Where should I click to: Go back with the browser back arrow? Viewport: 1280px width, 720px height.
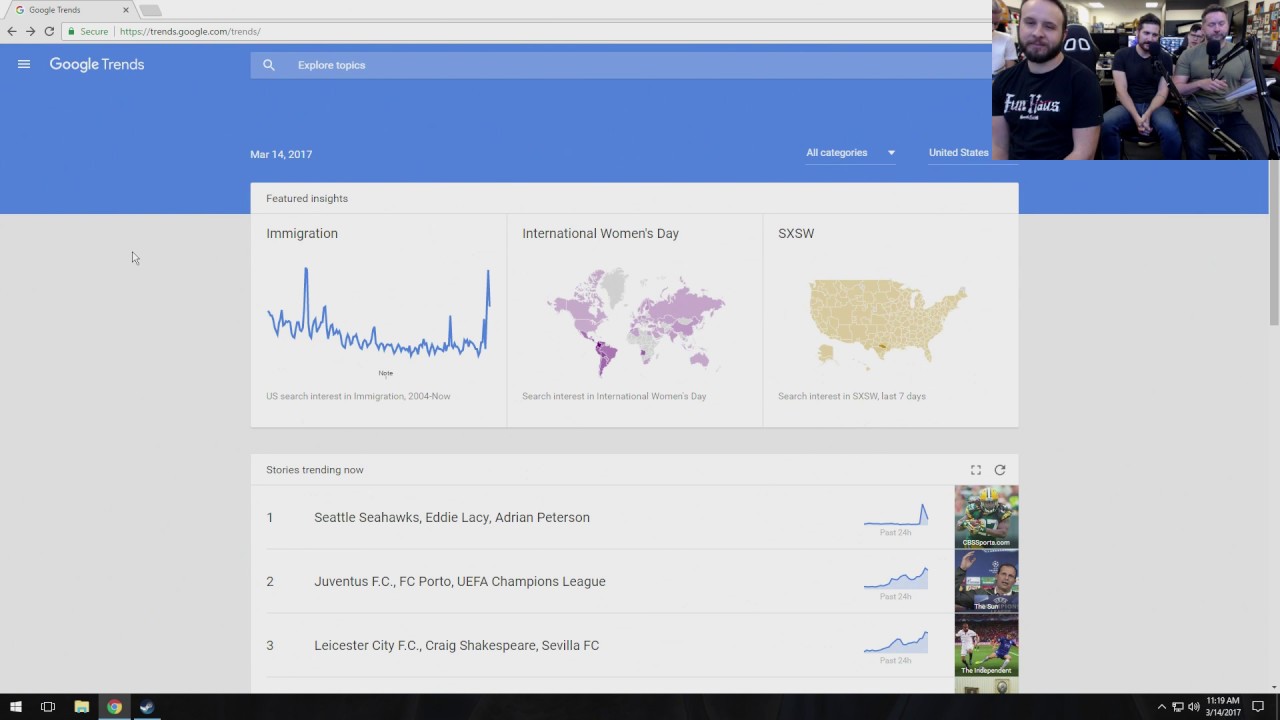click(12, 31)
